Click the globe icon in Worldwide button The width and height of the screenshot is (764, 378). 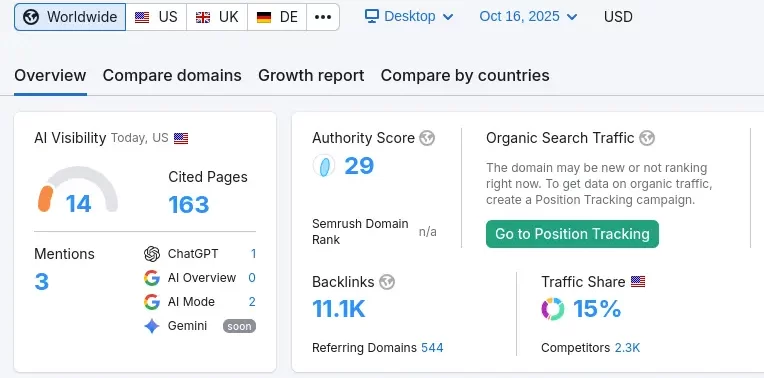[x=31, y=17]
